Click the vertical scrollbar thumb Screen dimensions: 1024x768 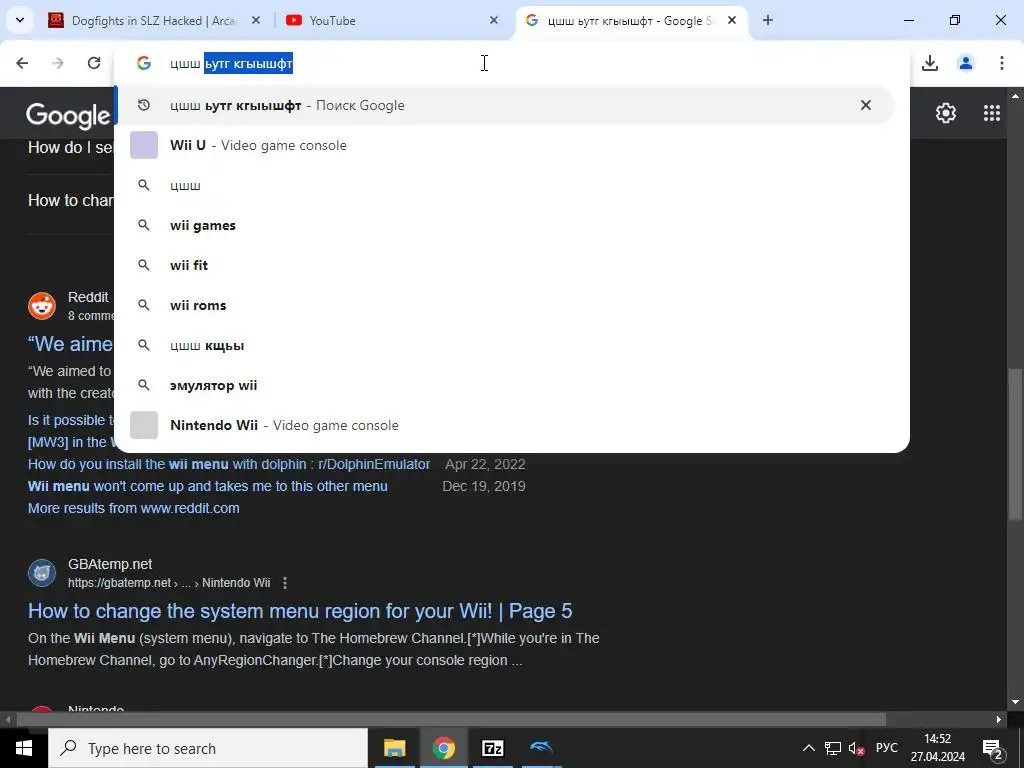(x=1015, y=444)
